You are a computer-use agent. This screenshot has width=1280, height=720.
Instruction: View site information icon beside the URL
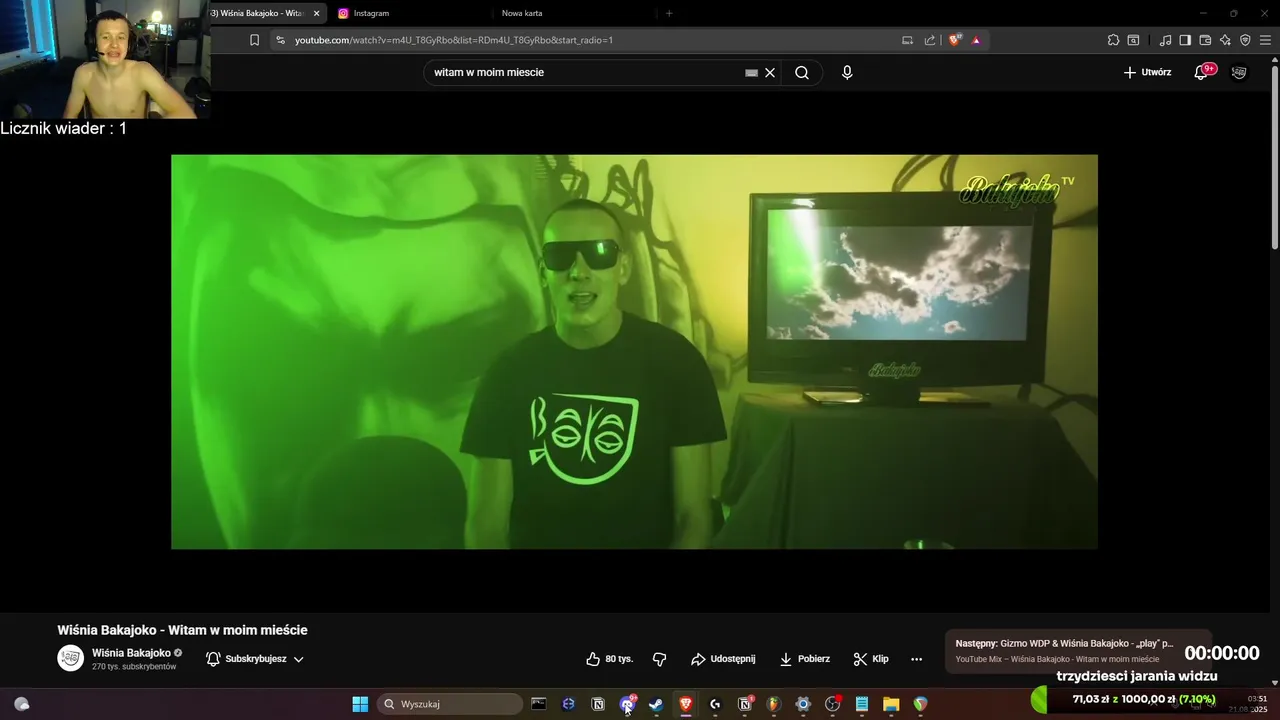(x=280, y=40)
